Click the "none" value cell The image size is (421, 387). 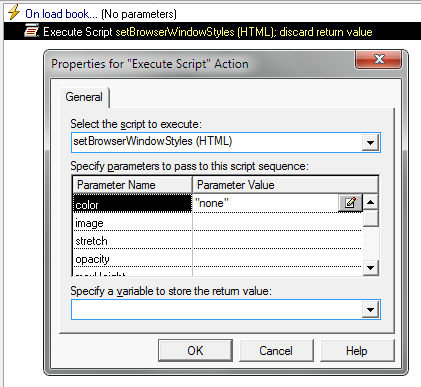[266, 203]
